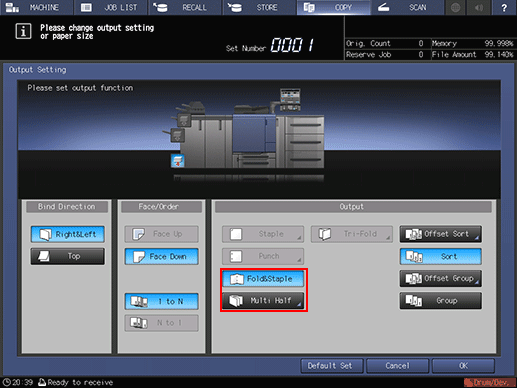Switch to the SCAN tab
517x388 pixels.
408,7
